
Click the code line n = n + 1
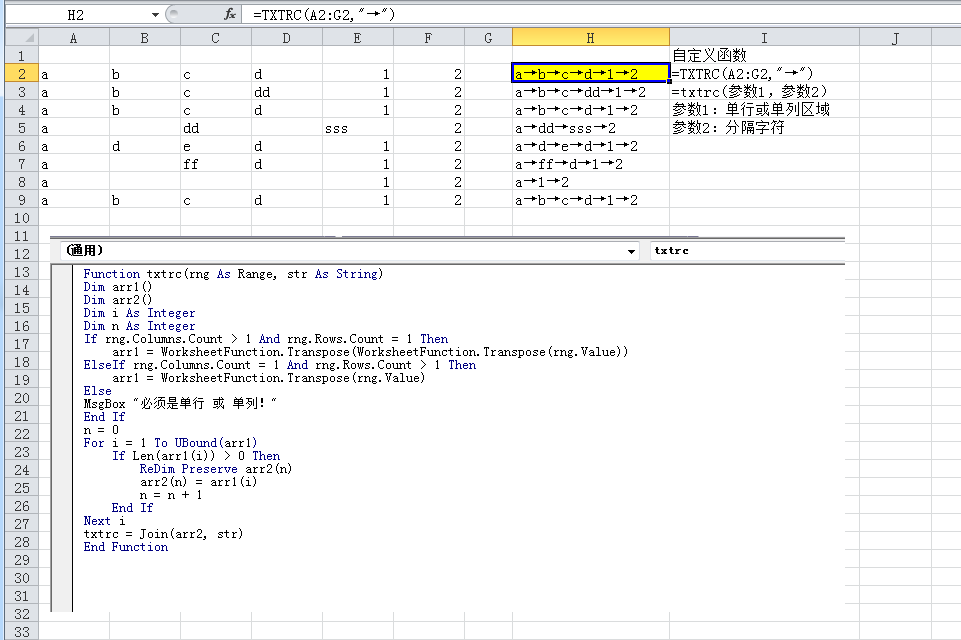click(170, 495)
